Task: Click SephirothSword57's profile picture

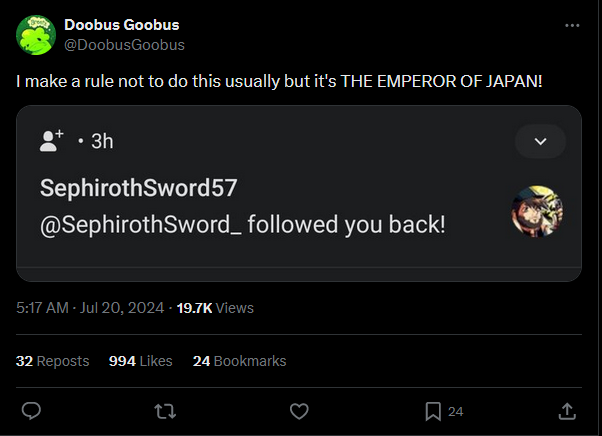Action: [537, 211]
